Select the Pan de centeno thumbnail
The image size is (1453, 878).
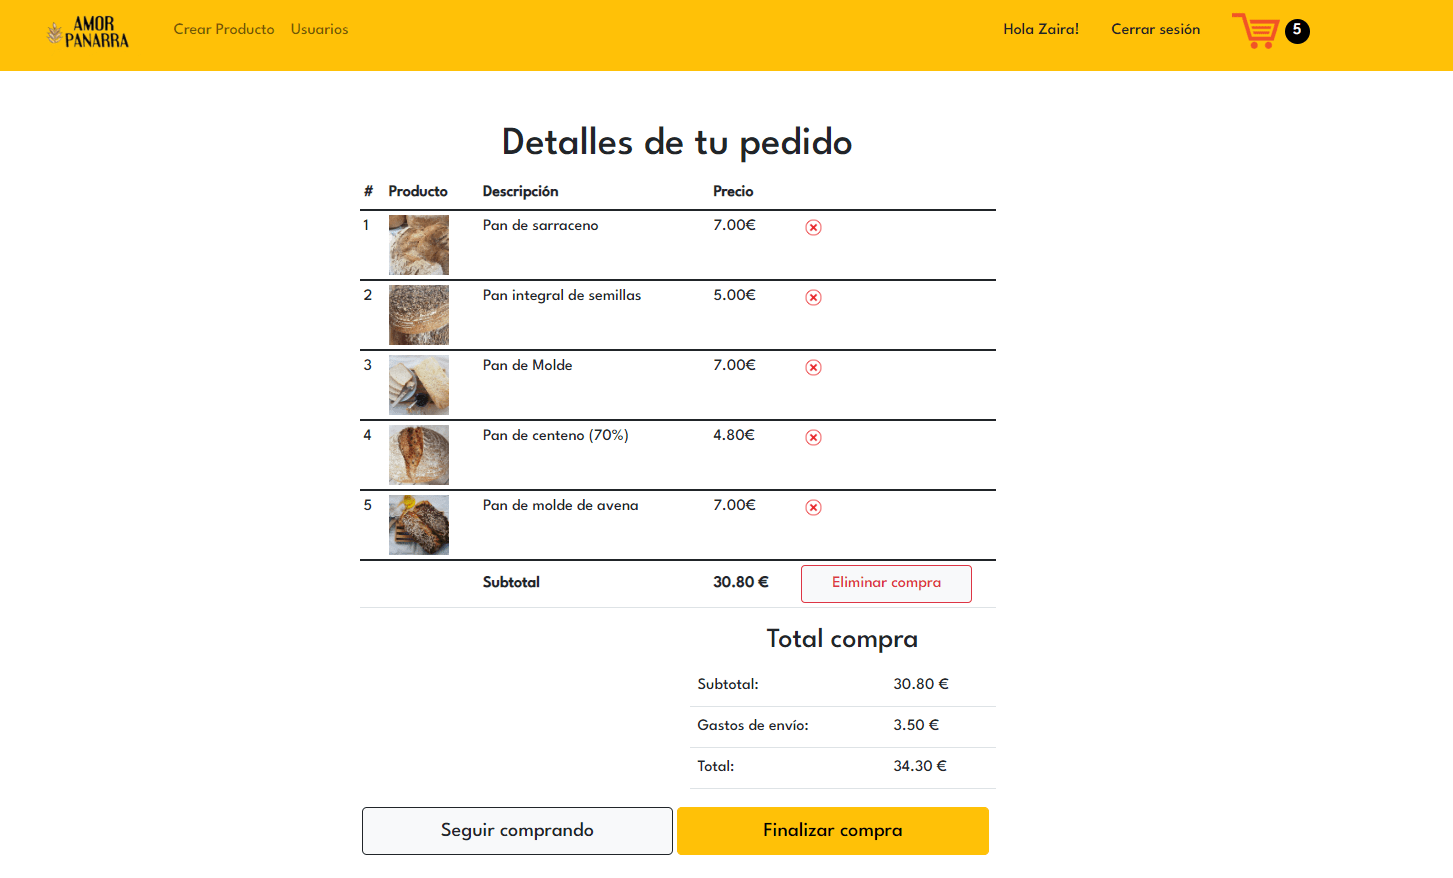tap(419, 454)
